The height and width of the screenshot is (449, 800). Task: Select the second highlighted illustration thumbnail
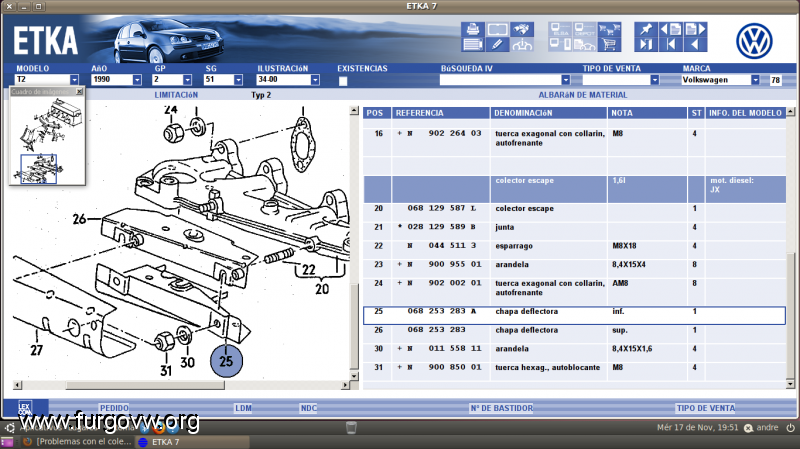click(39, 169)
